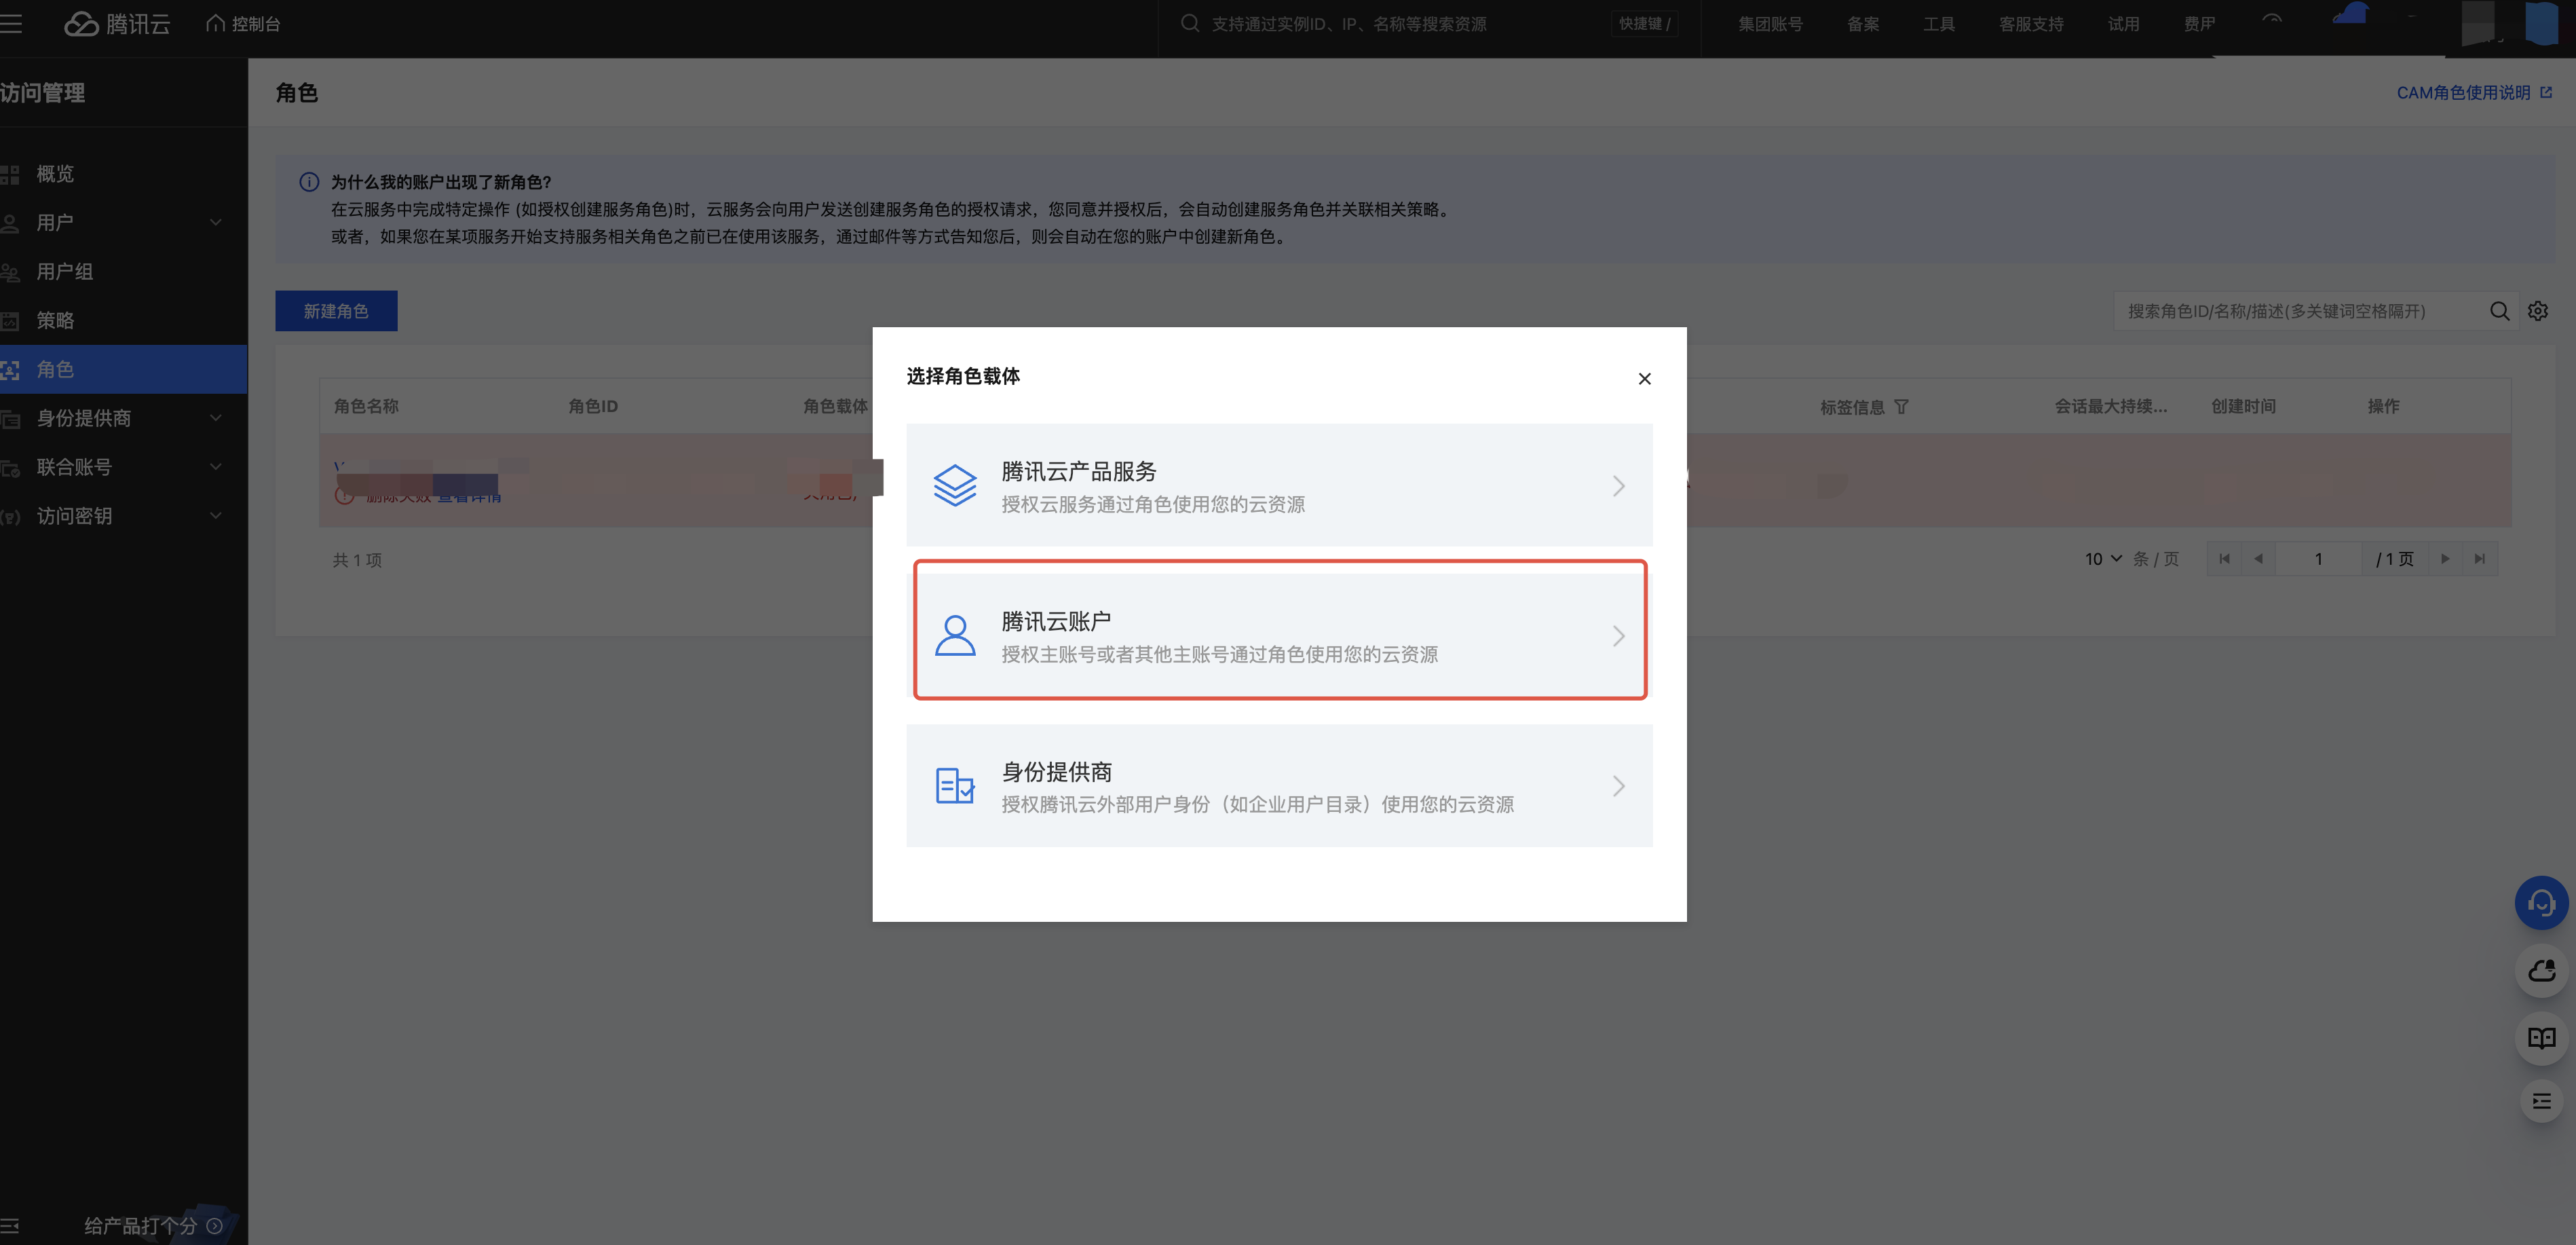This screenshot has height=1245, width=2576.
Task: Expand 身份提供商 sidebar section
Action: point(123,418)
